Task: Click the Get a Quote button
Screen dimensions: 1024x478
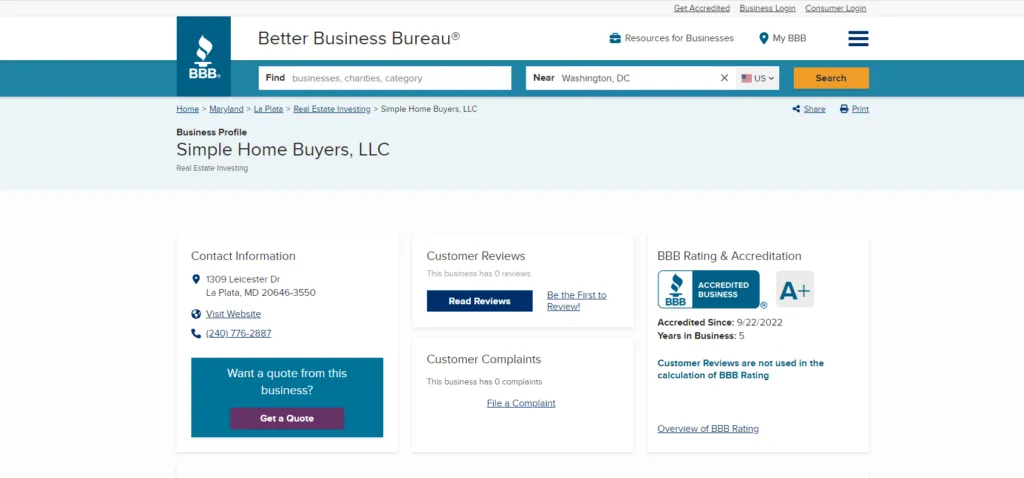Action: 287,418
